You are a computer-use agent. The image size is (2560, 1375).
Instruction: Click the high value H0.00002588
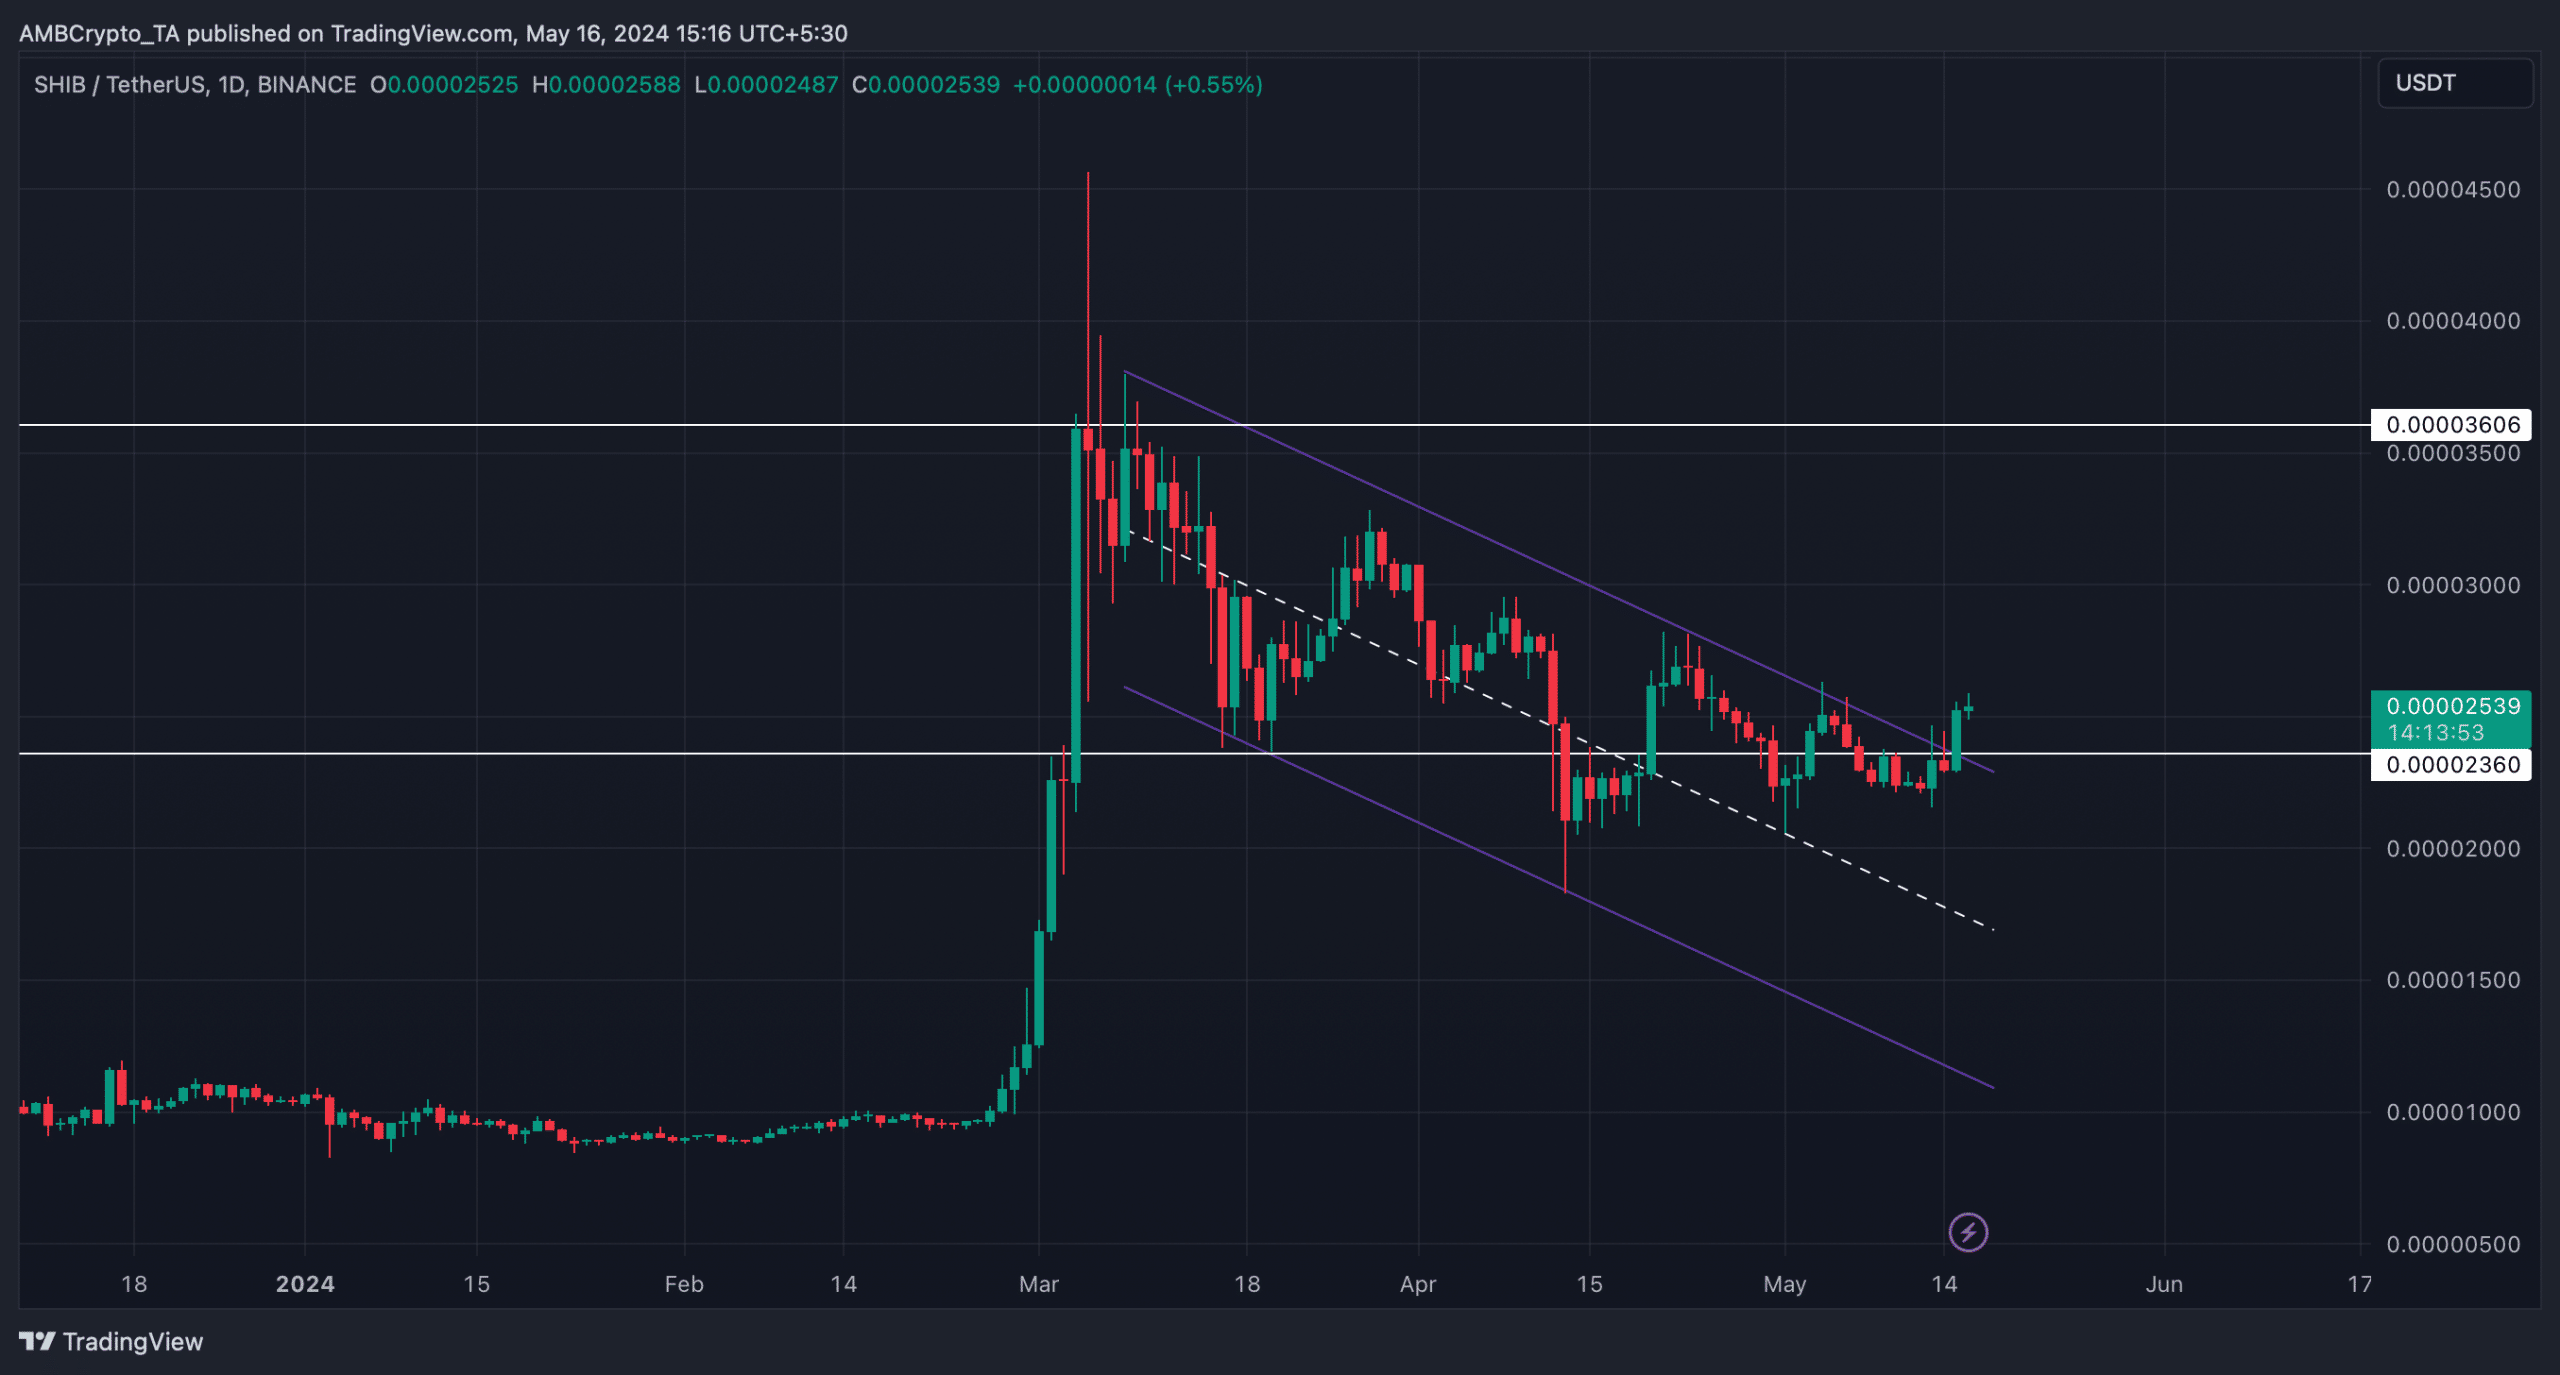pyautogui.click(x=606, y=85)
